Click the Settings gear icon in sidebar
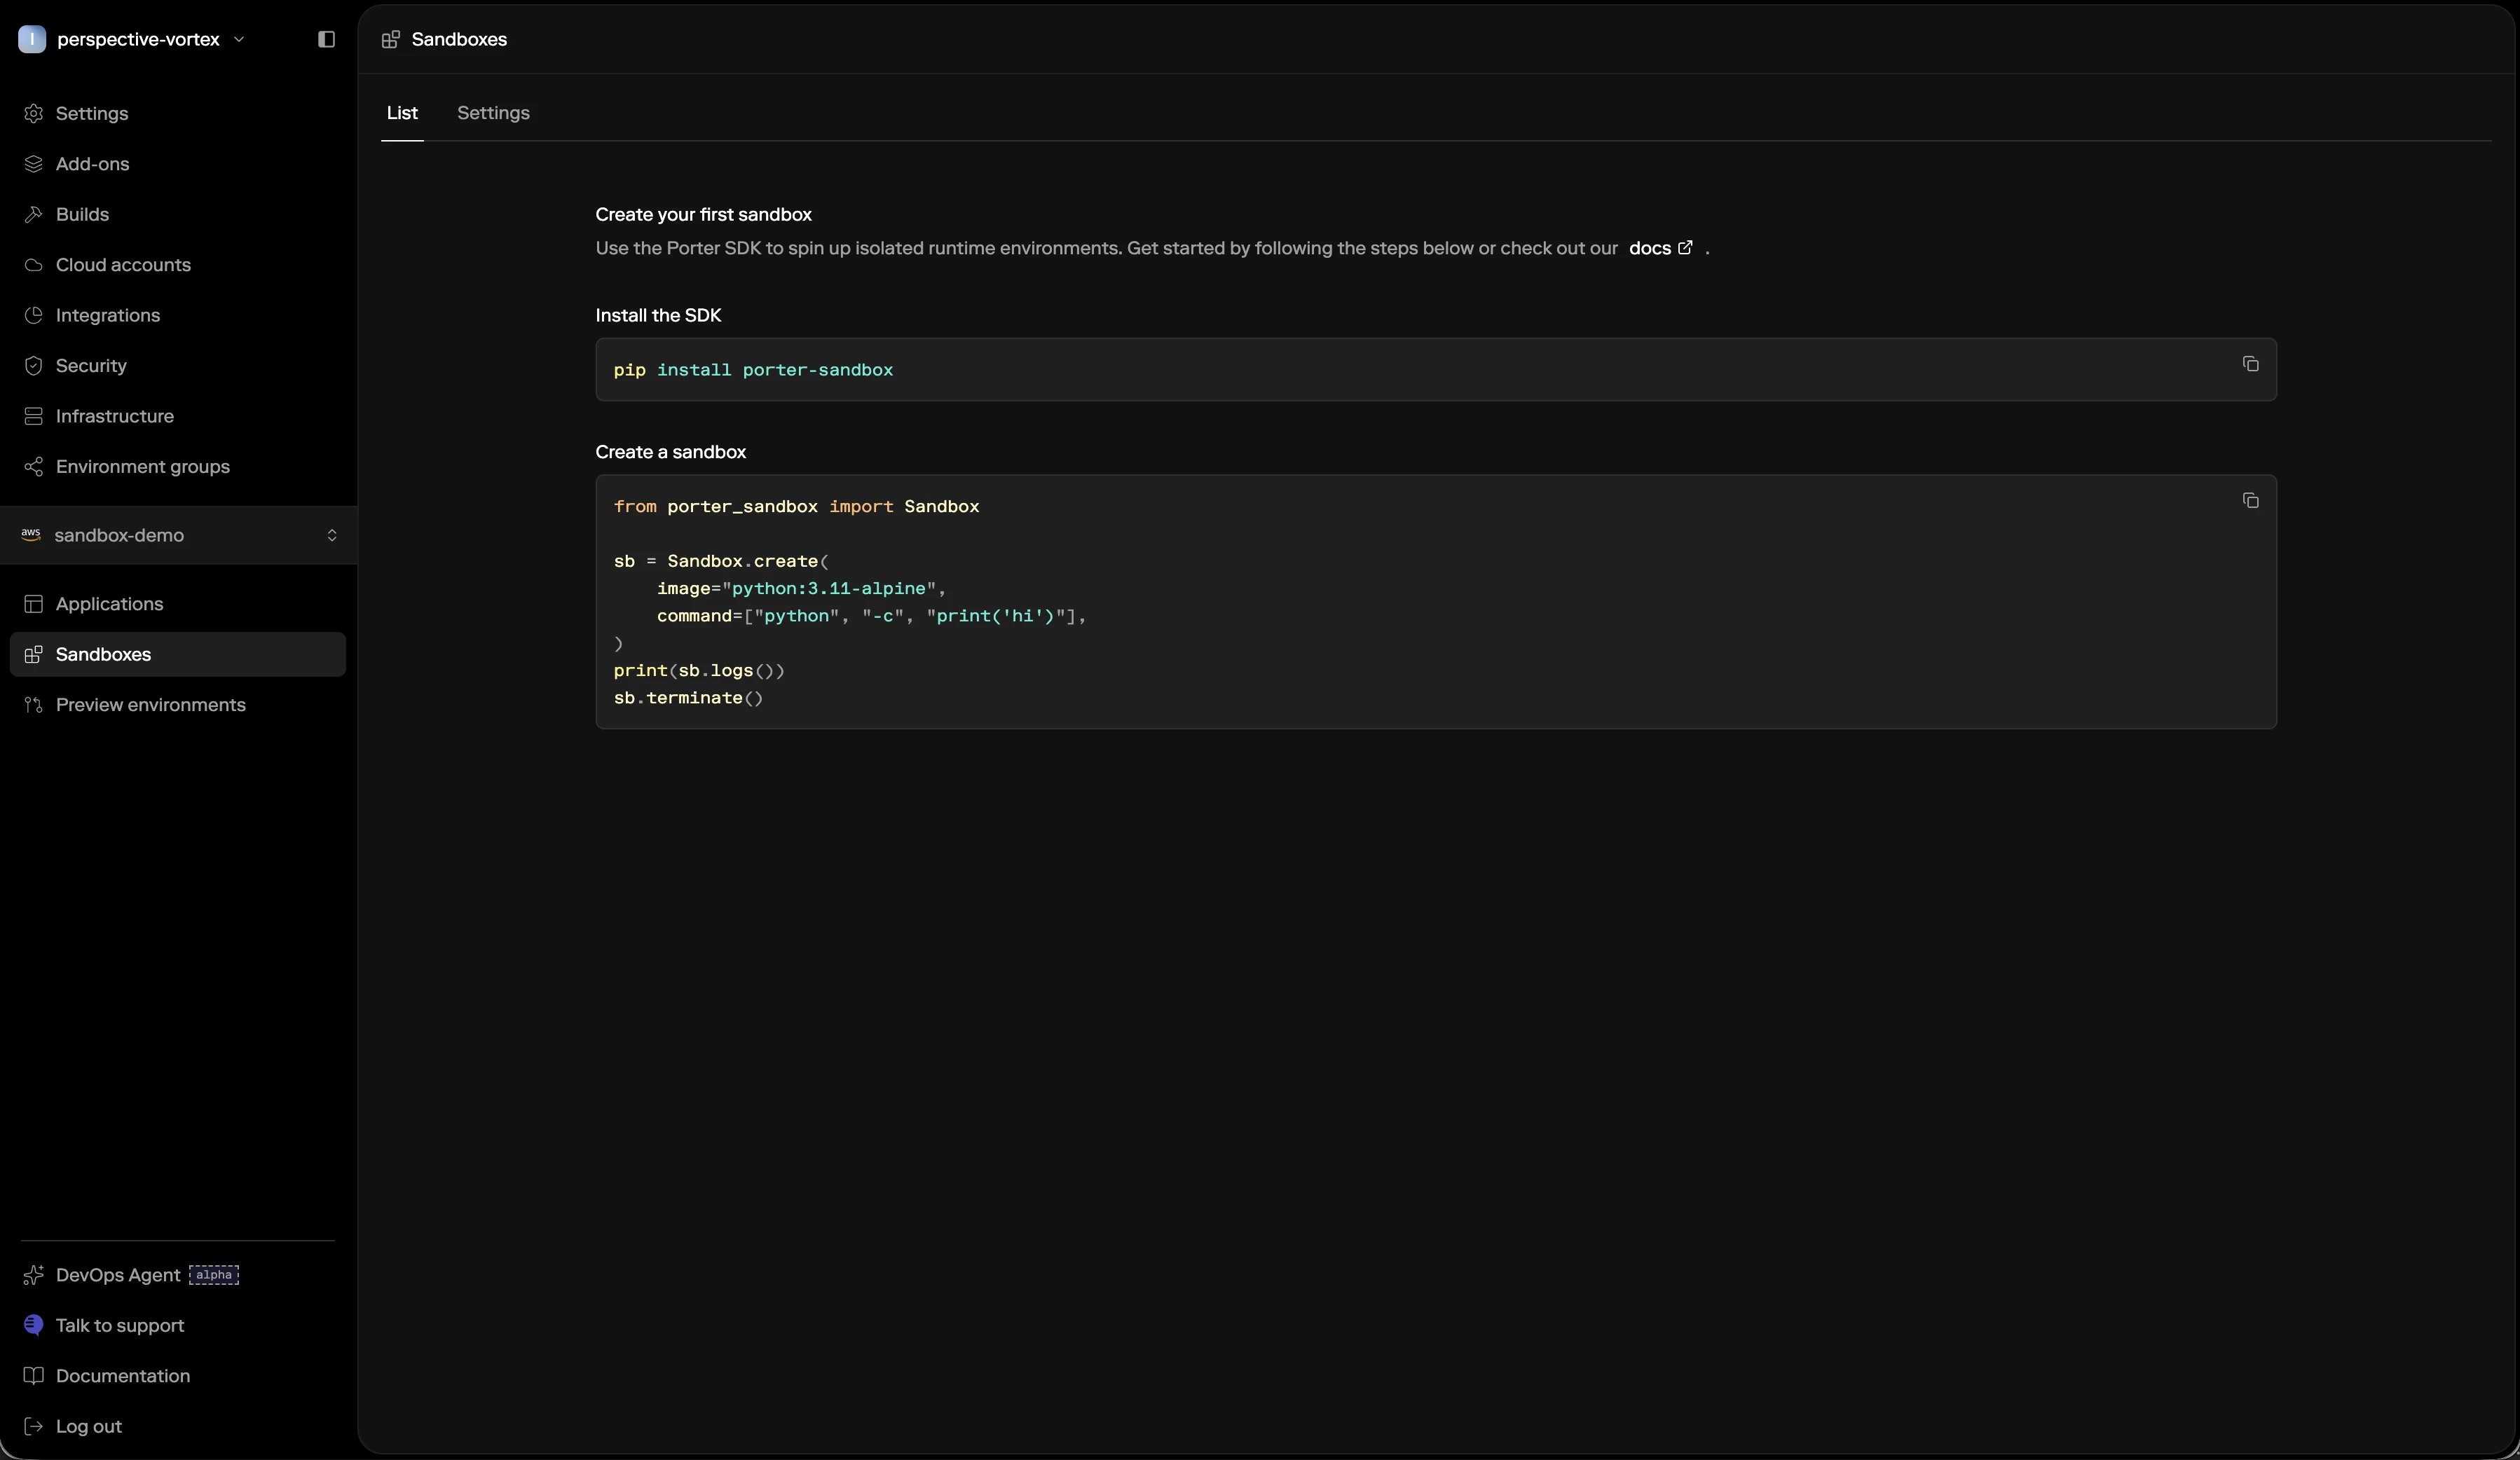 pos(33,113)
